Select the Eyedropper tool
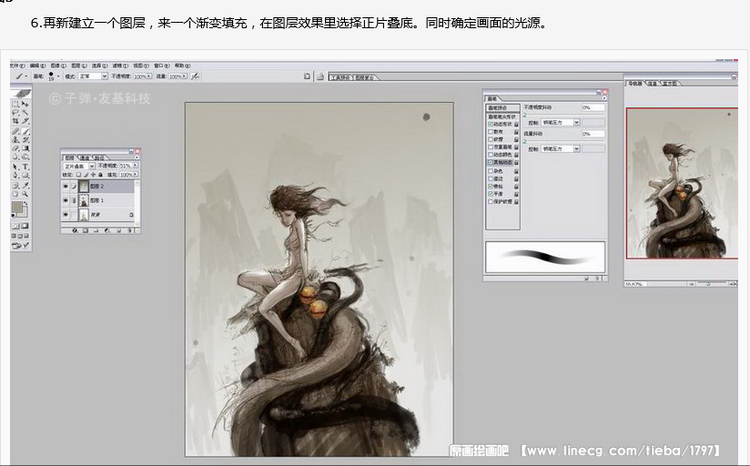The width and height of the screenshot is (750, 466). click(x=25, y=185)
